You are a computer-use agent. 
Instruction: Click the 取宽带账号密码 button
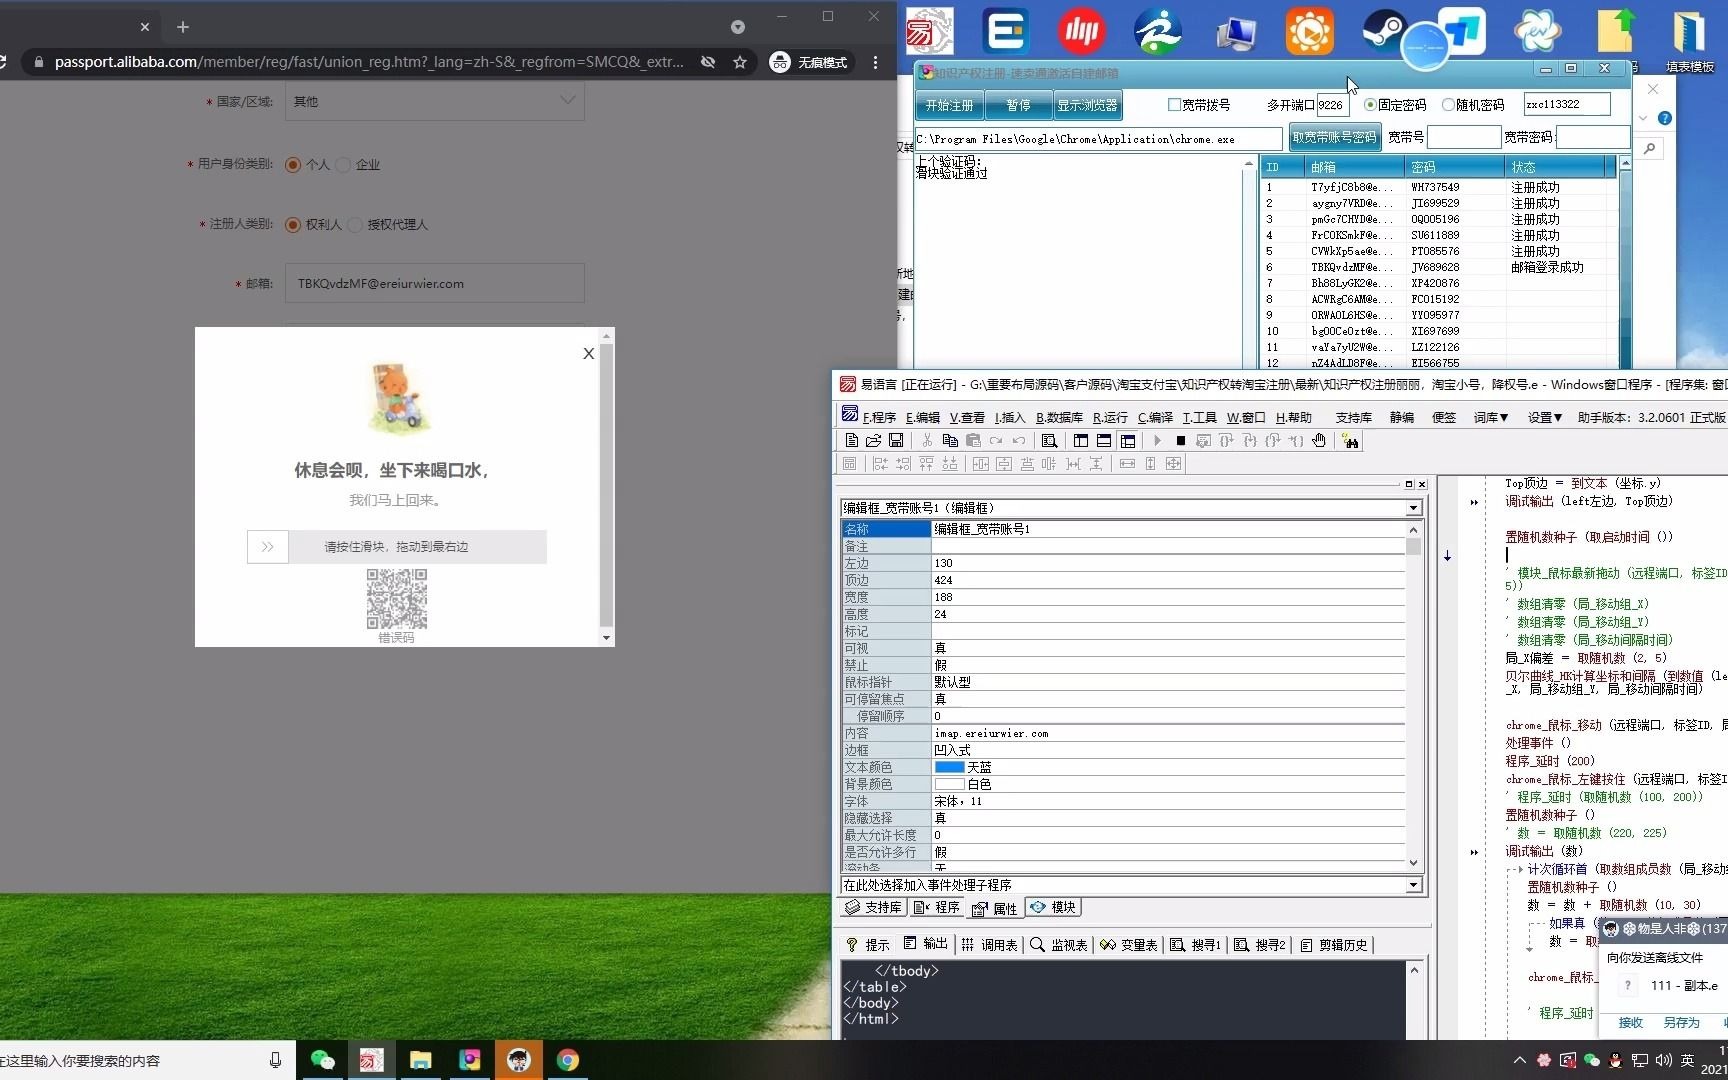[1335, 137]
